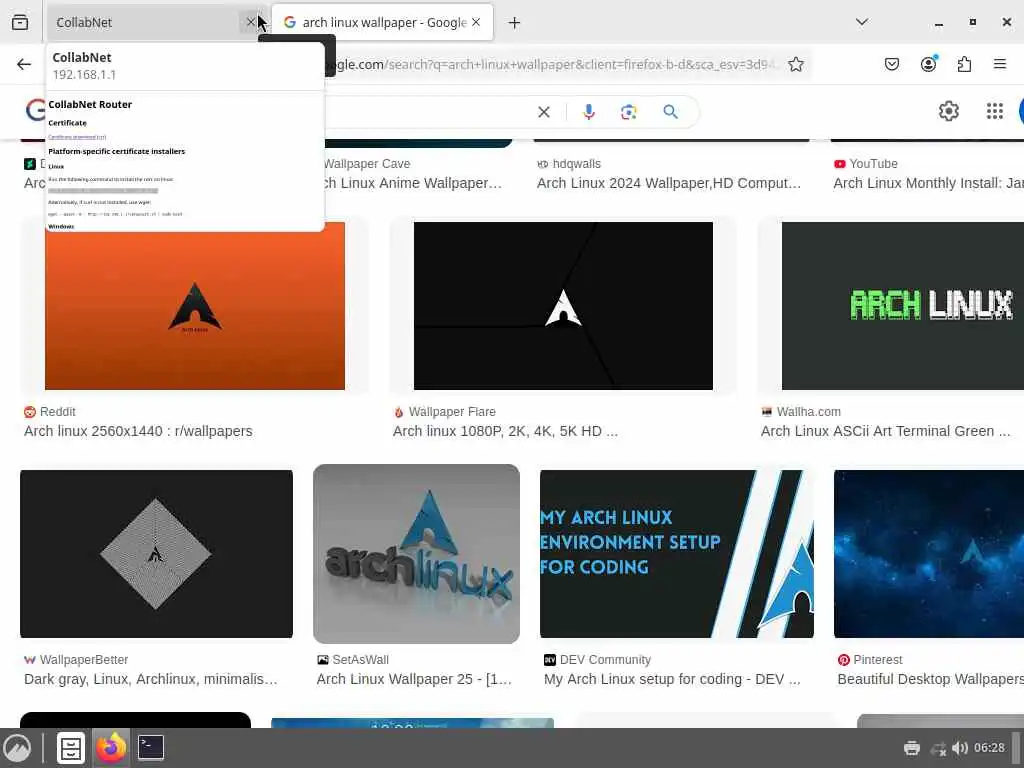Bookmark this page with the star icon

coord(795,64)
